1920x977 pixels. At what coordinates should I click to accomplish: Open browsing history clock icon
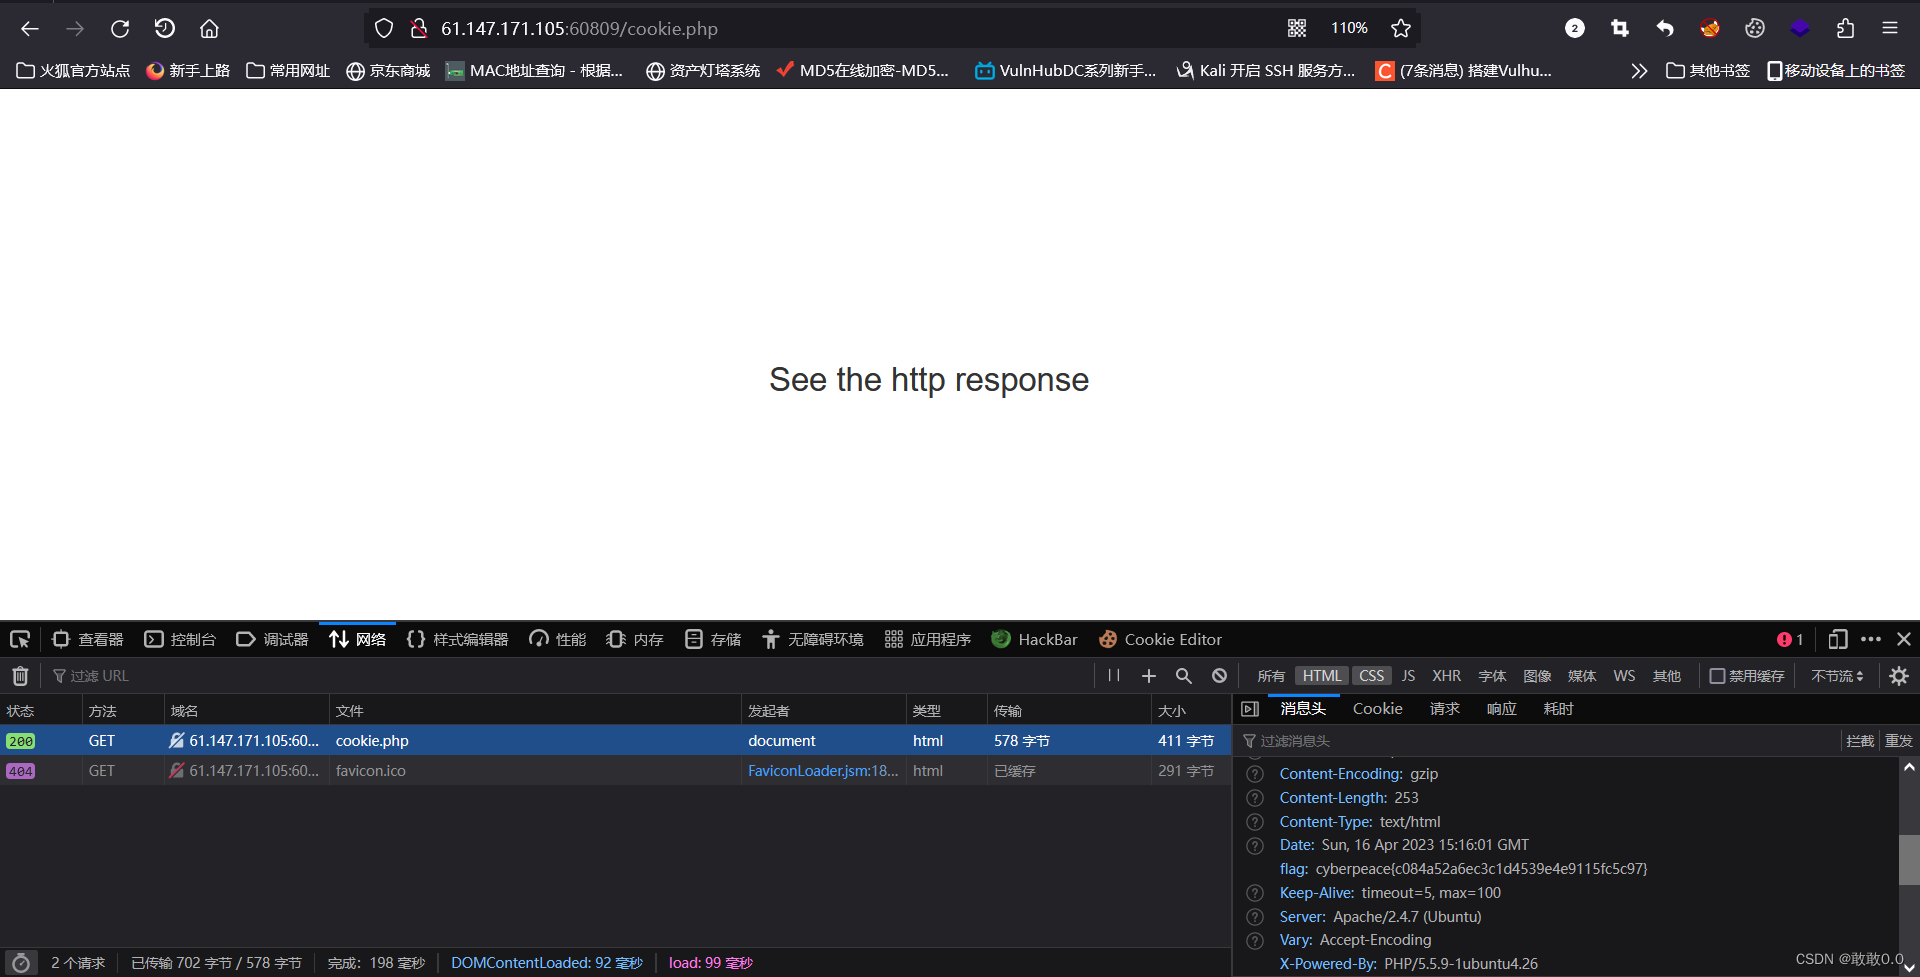click(x=165, y=28)
